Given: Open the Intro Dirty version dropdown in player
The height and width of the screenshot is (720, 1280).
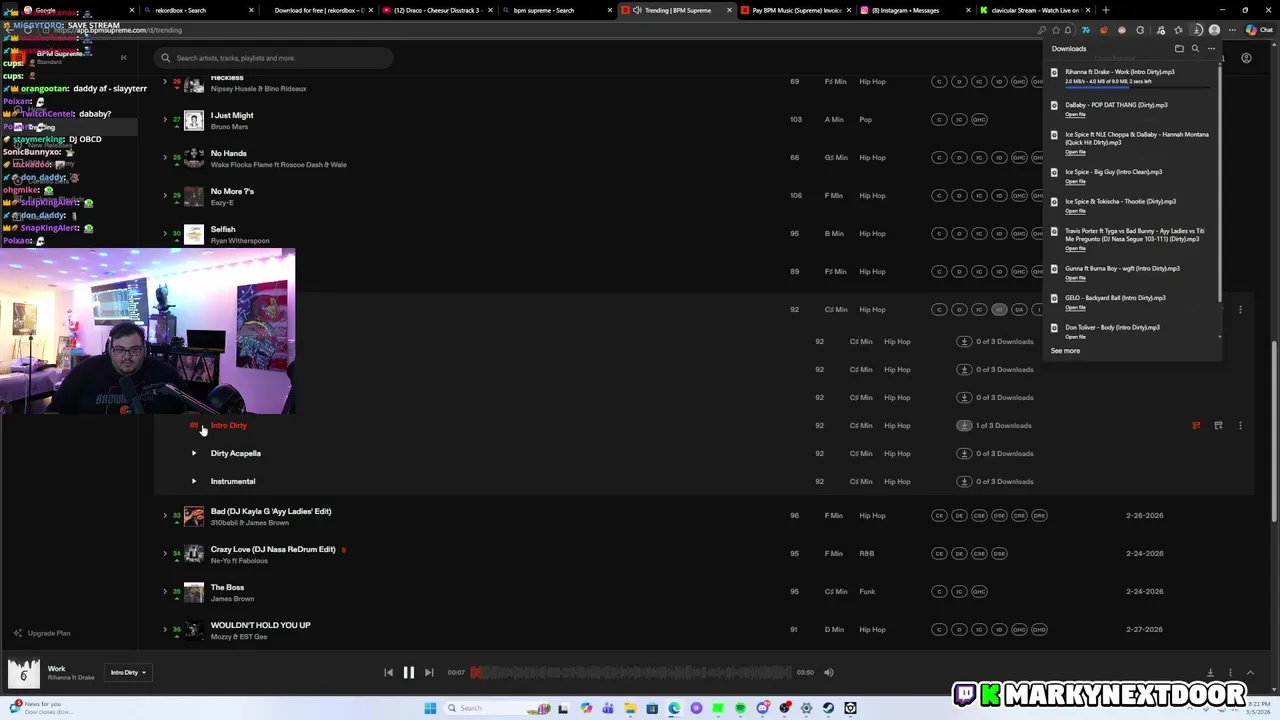Looking at the screenshot, I should coord(128,672).
